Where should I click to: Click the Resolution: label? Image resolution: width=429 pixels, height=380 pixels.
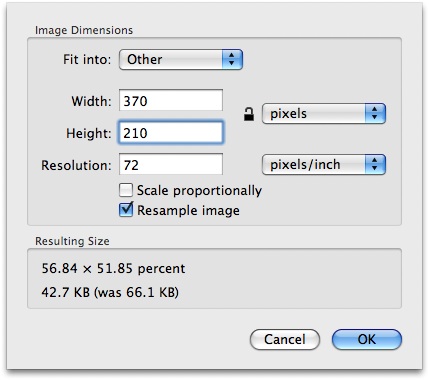76,165
